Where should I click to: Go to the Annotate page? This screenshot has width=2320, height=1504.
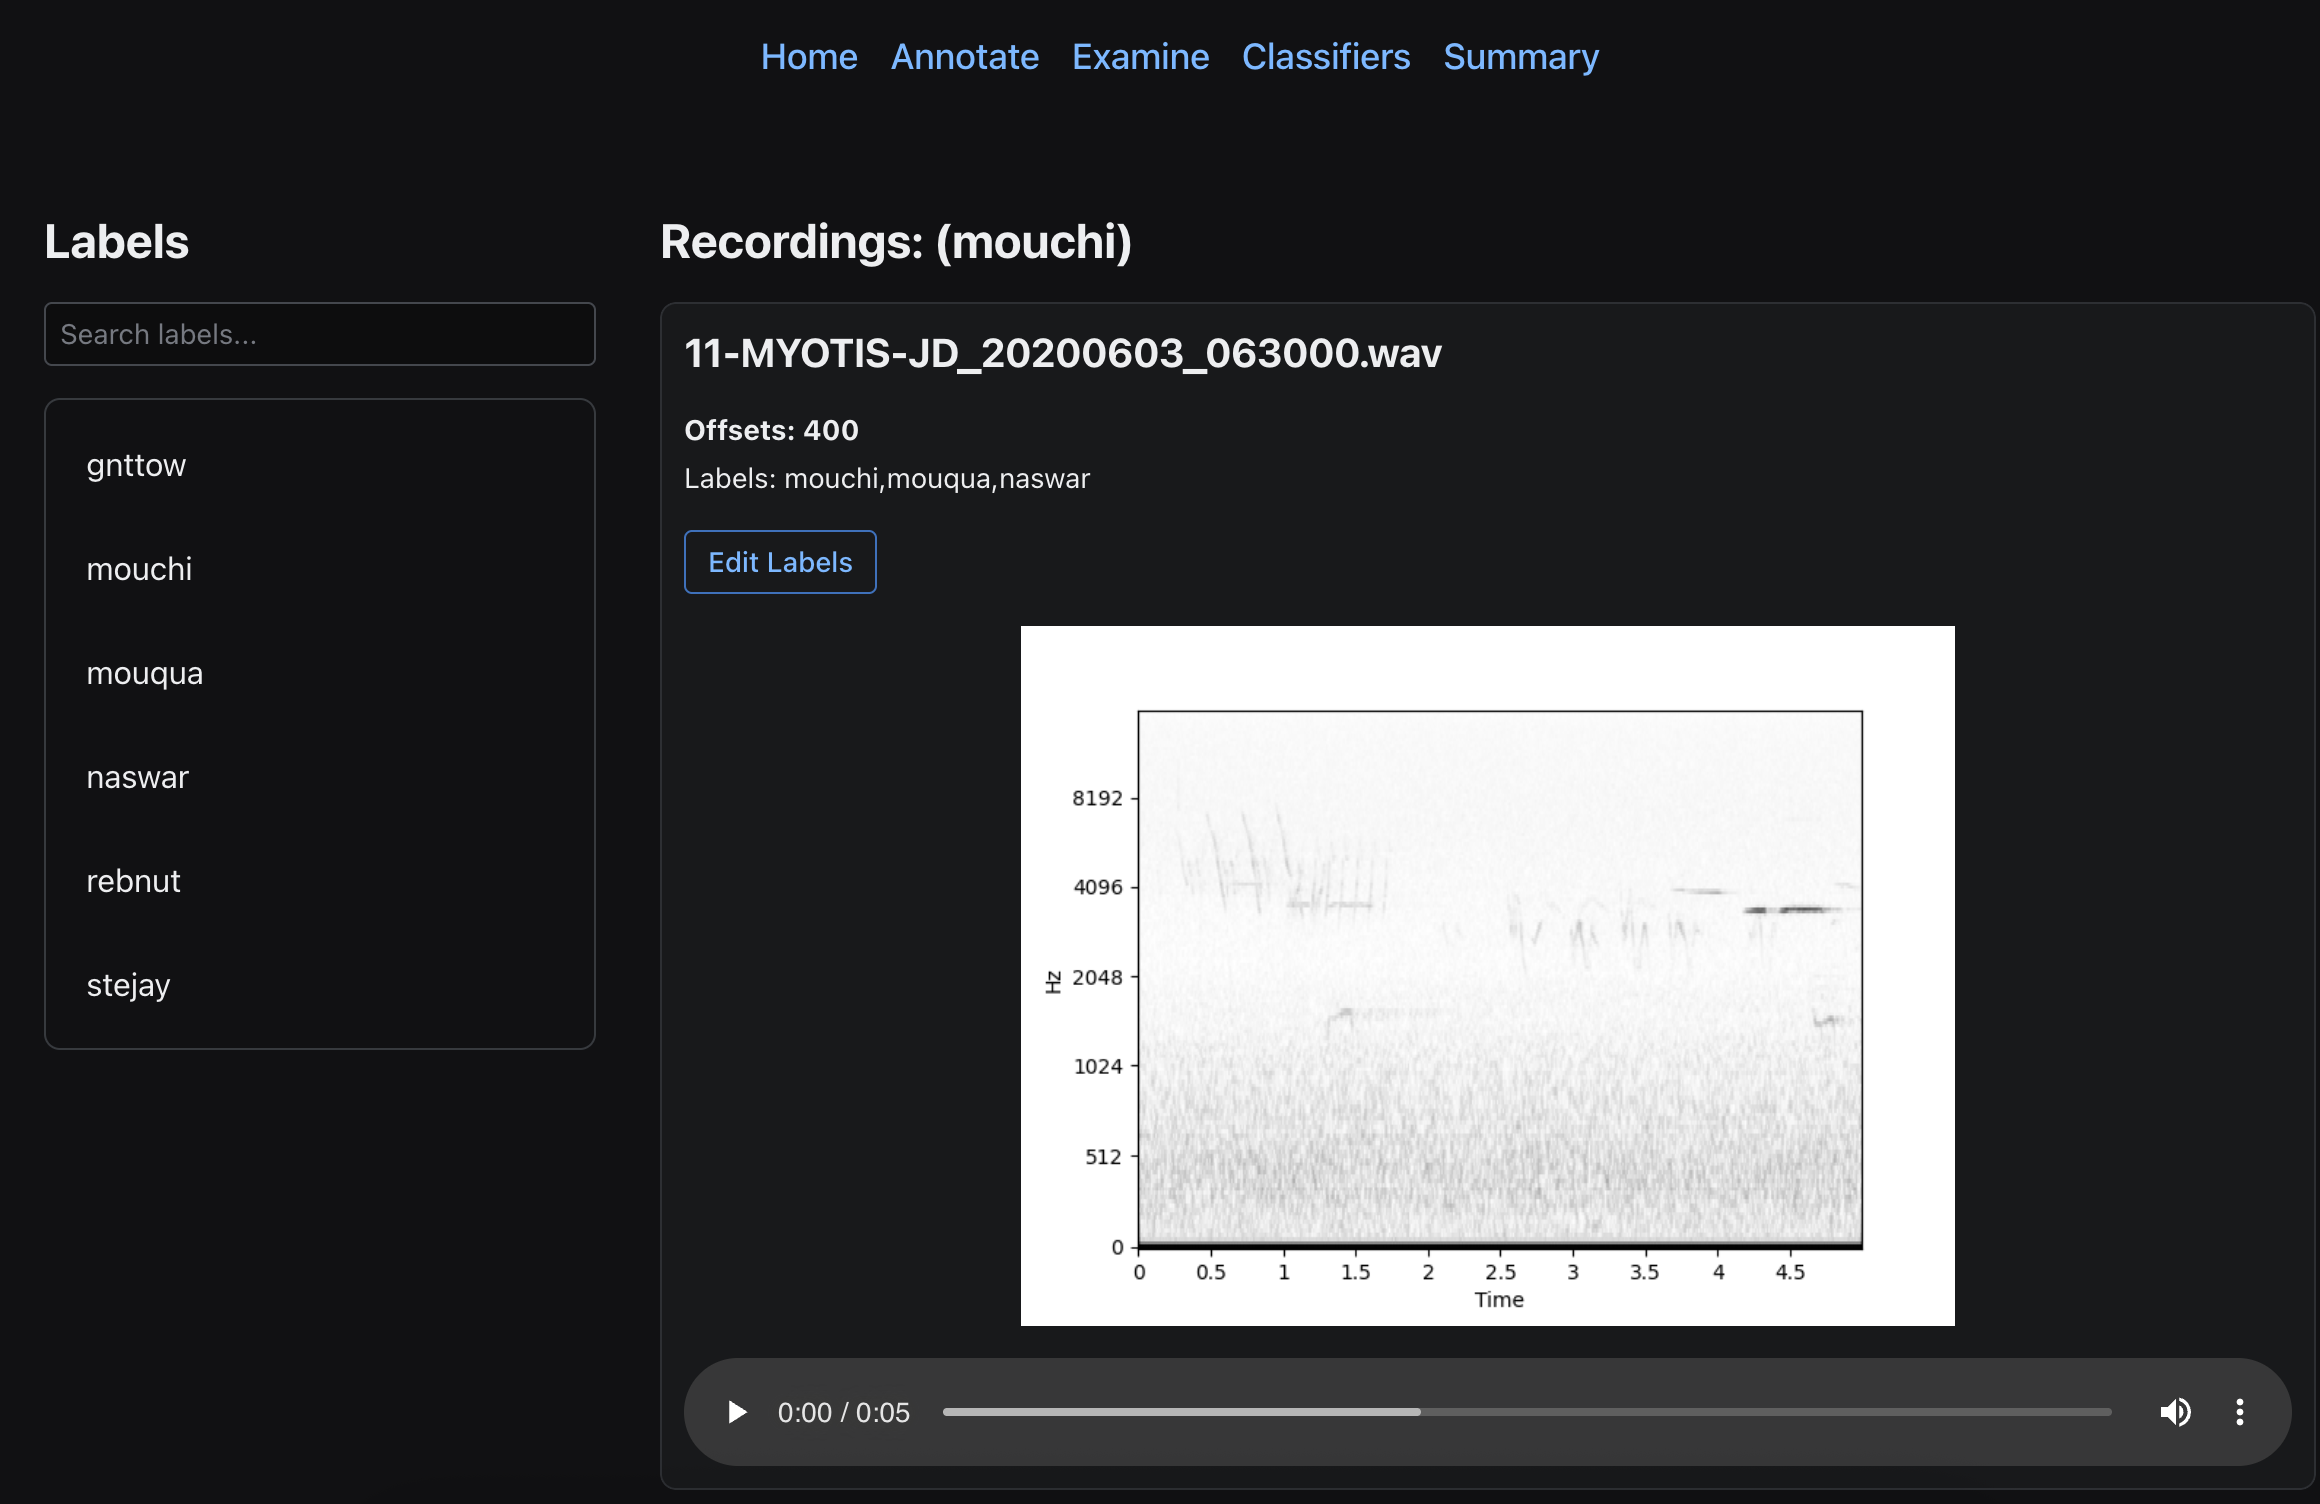click(964, 57)
